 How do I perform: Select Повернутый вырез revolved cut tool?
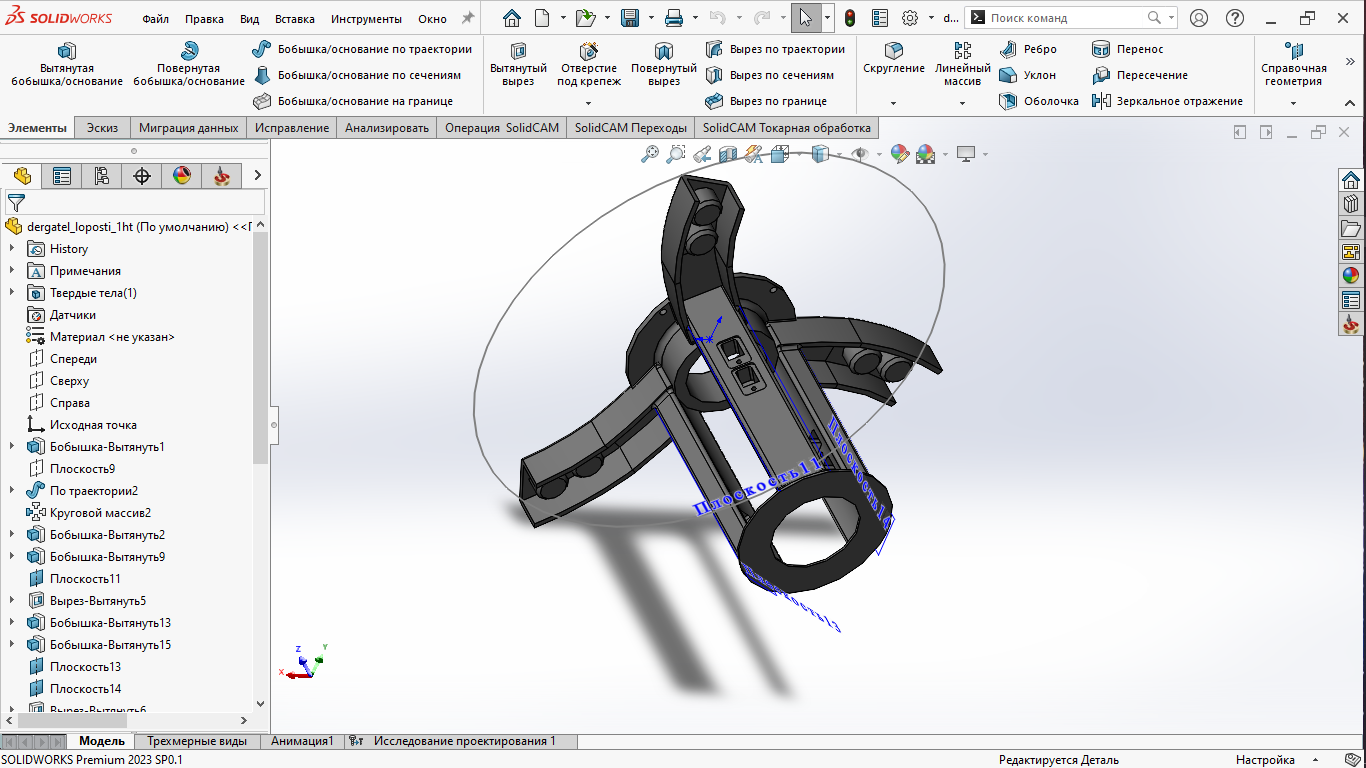tap(664, 66)
